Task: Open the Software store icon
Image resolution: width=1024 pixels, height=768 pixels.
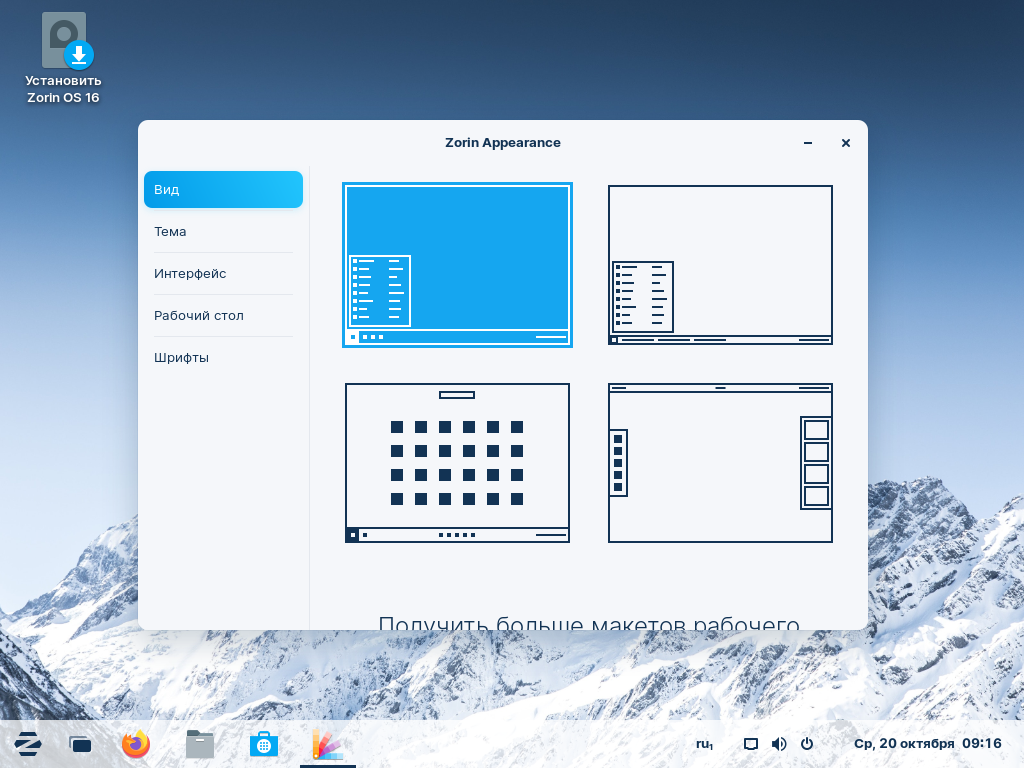Action: [264, 744]
